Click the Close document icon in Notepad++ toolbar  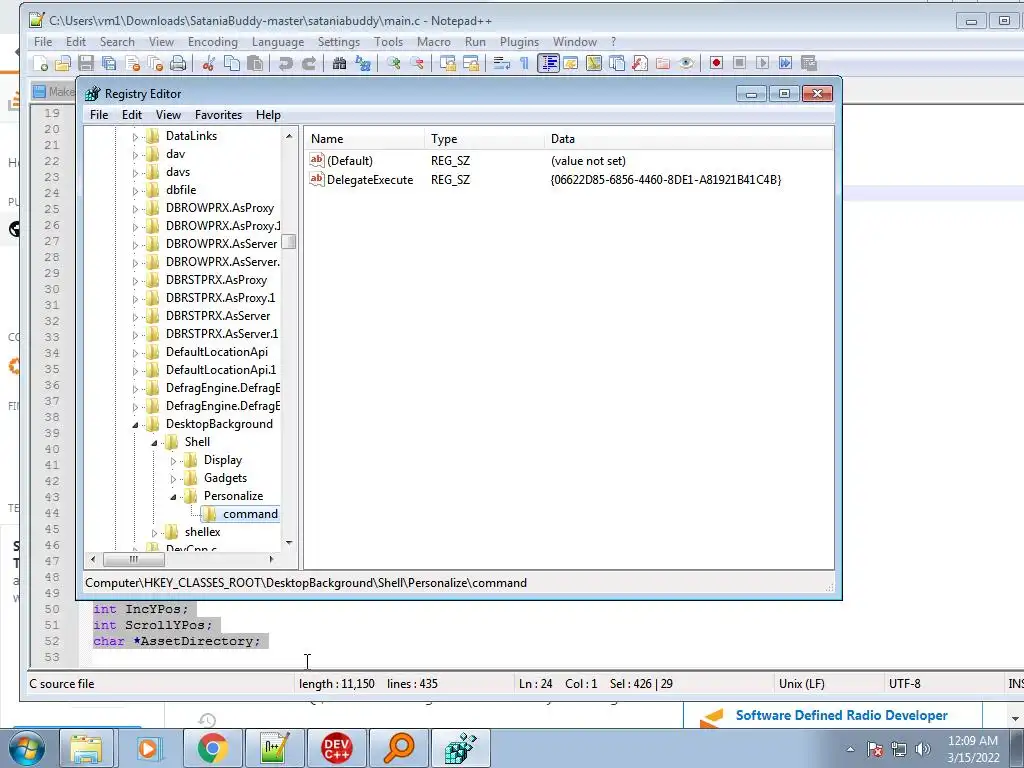click(x=132, y=63)
